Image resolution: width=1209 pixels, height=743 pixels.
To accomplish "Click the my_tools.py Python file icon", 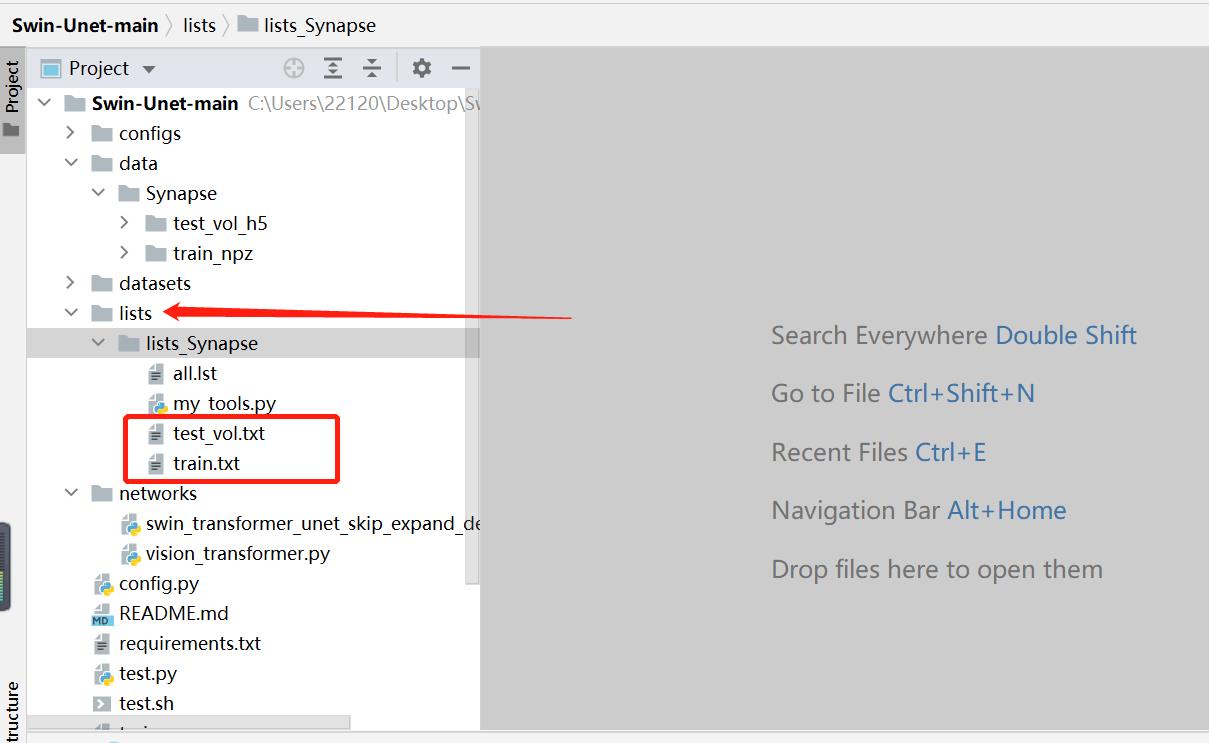I will (x=156, y=404).
